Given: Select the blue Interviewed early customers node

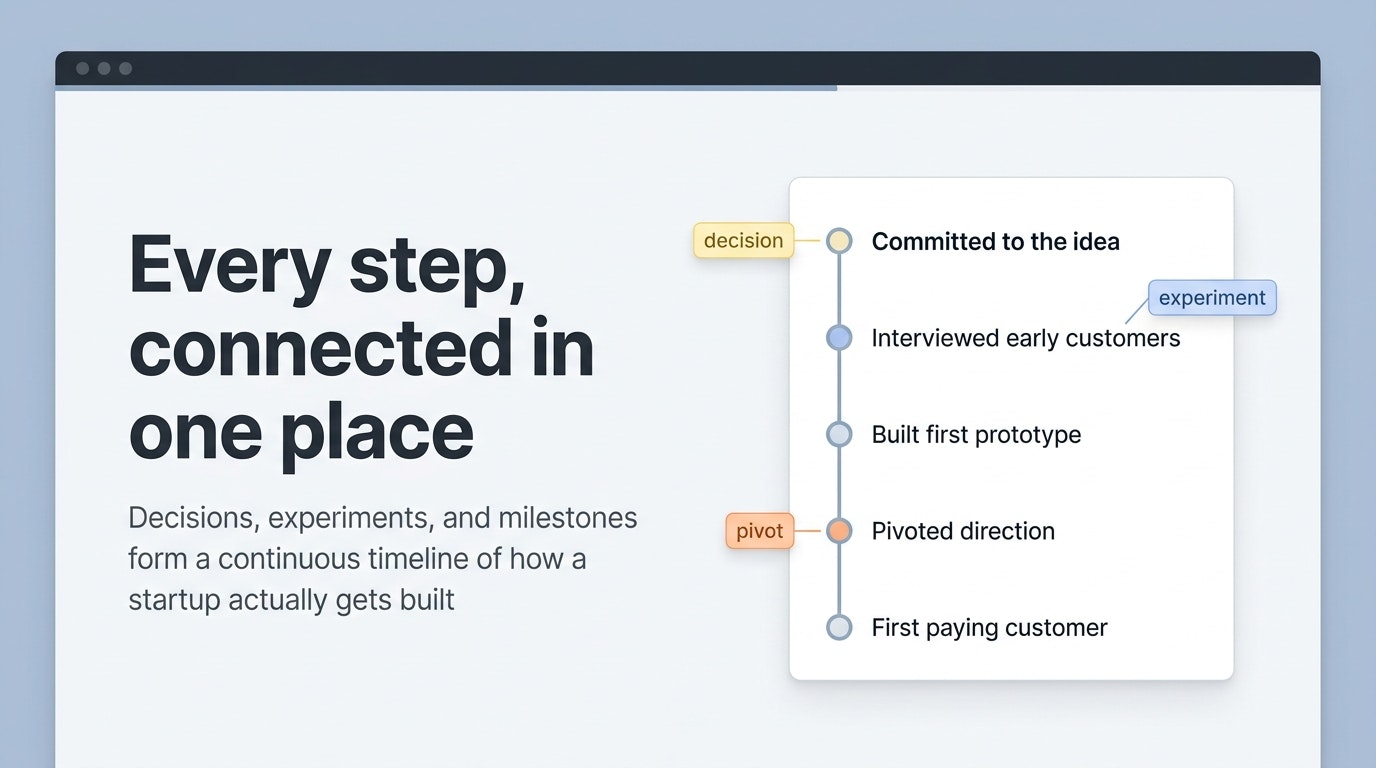Looking at the screenshot, I should [x=839, y=338].
